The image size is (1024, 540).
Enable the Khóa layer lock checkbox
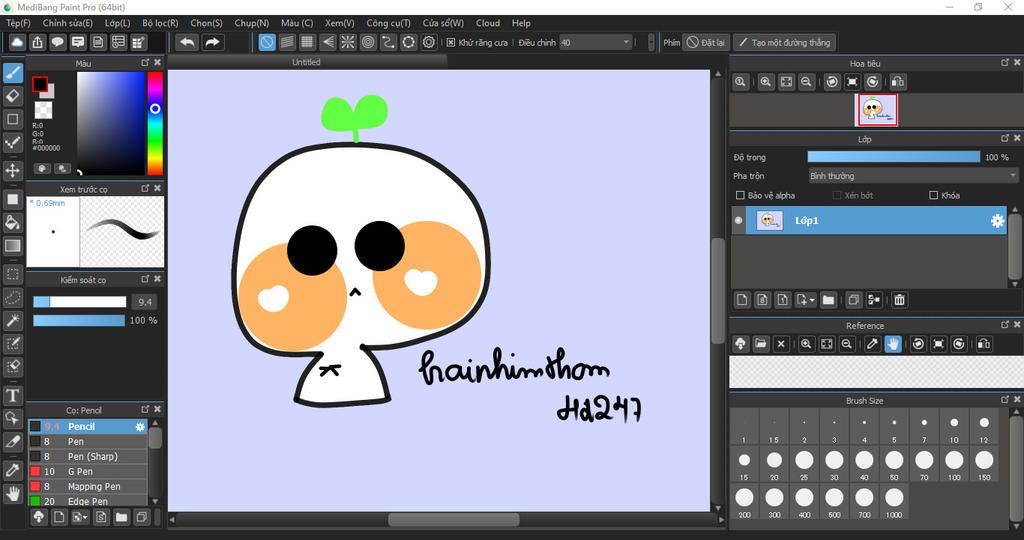click(x=933, y=195)
